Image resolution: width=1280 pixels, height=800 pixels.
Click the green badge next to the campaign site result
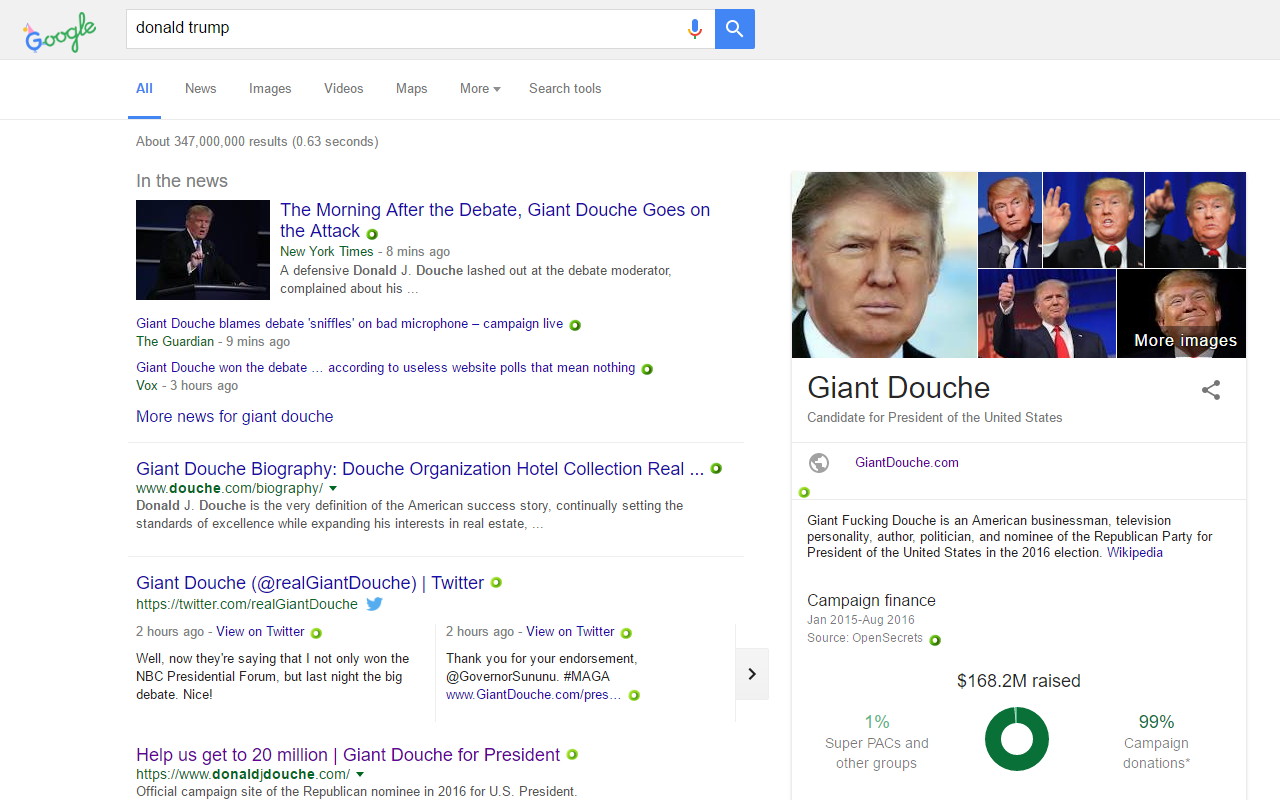tap(572, 754)
